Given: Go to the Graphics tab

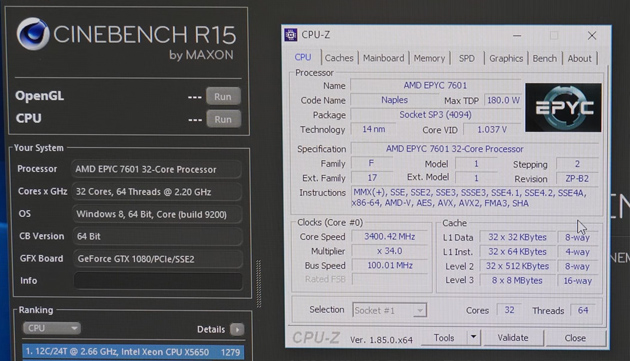Looking at the screenshot, I should [x=506, y=58].
